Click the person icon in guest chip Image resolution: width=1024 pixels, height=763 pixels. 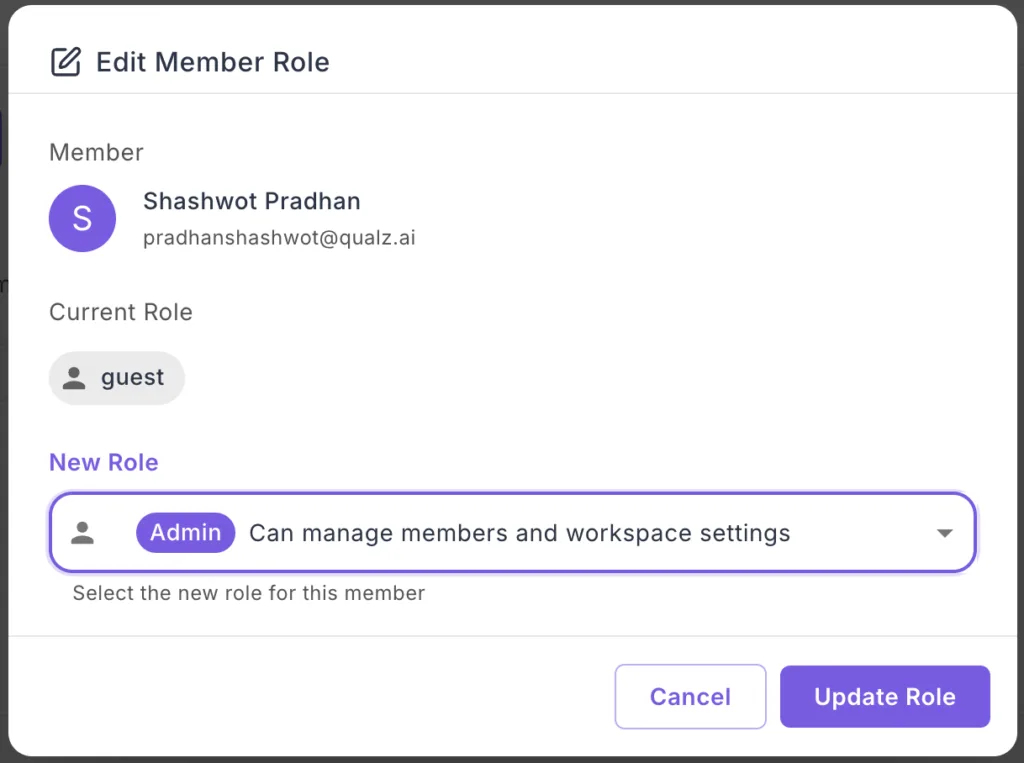(x=74, y=378)
